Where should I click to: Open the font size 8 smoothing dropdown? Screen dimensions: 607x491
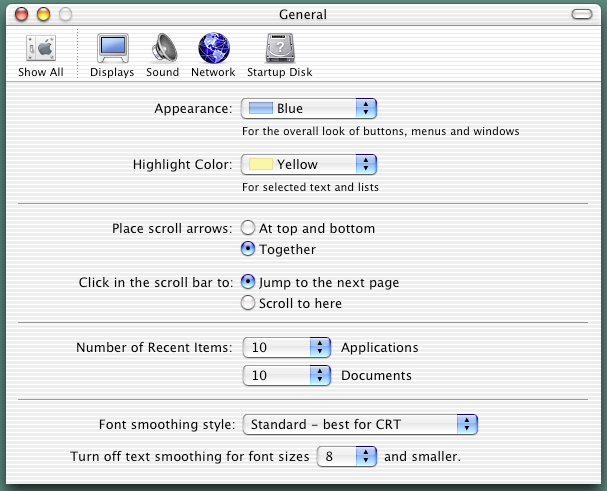click(346, 456)
